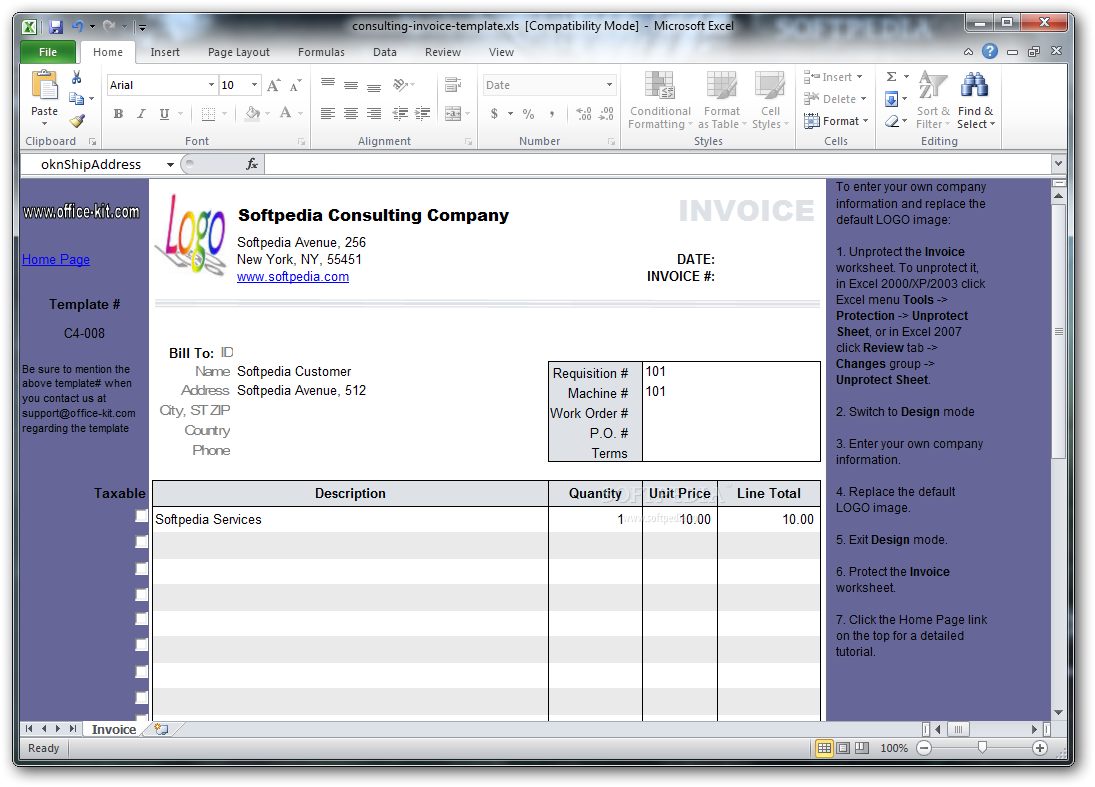Center text horizontally

pyautogui.click(x=351, y=114)
